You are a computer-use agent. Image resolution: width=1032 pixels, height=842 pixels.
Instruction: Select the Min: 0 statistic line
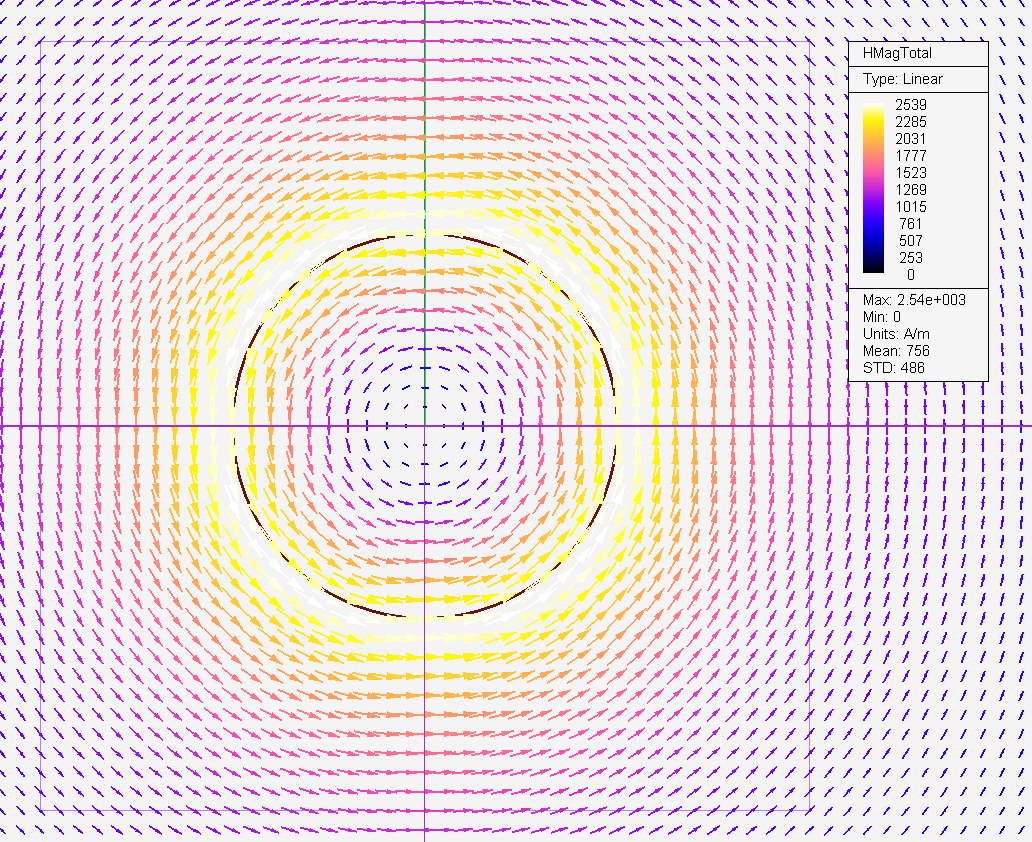click(881, 317)
